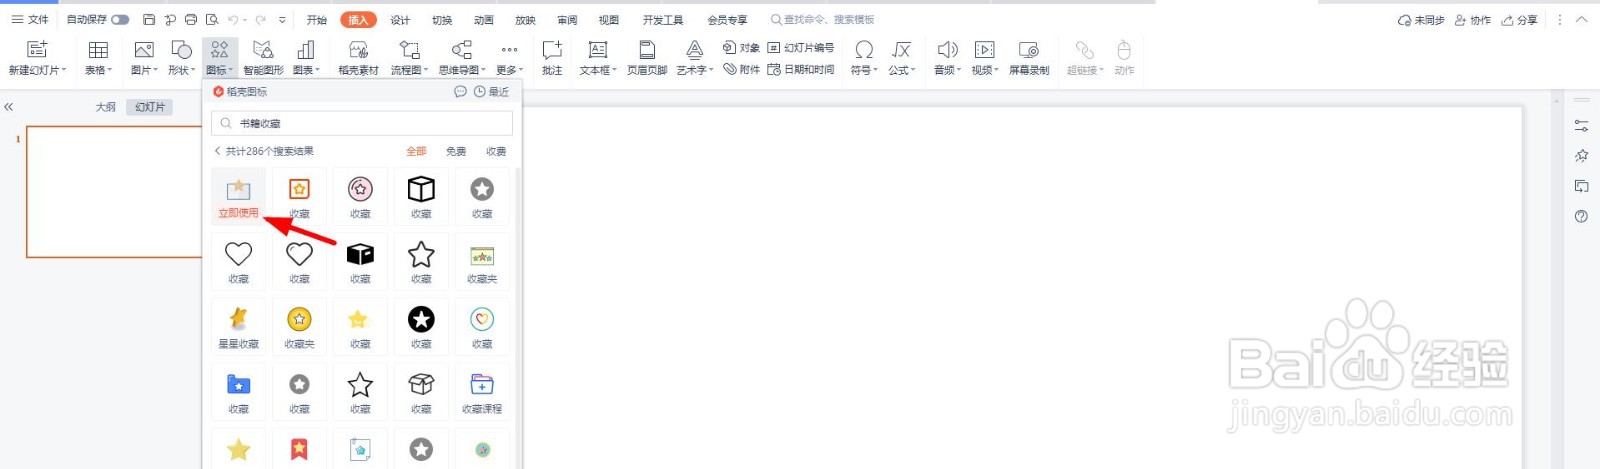Open the 视频 video dropdown
The image size is (1600, 469).
pyautogui.click(x=985, y=70)
